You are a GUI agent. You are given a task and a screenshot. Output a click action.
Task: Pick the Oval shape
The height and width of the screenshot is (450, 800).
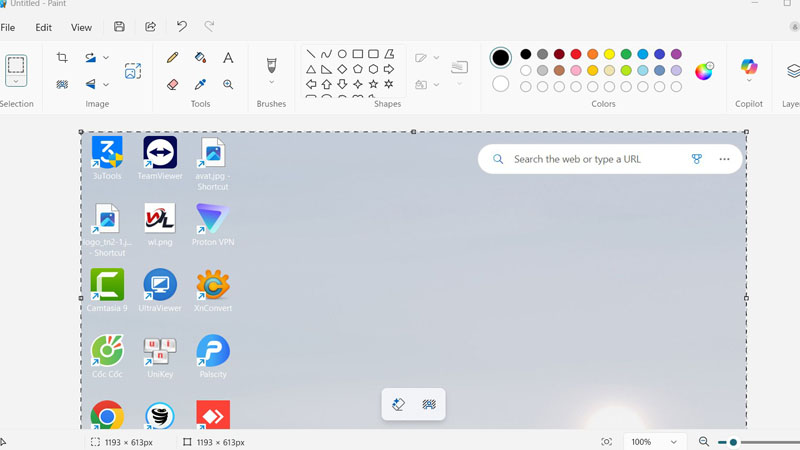(x=342, y=54)
